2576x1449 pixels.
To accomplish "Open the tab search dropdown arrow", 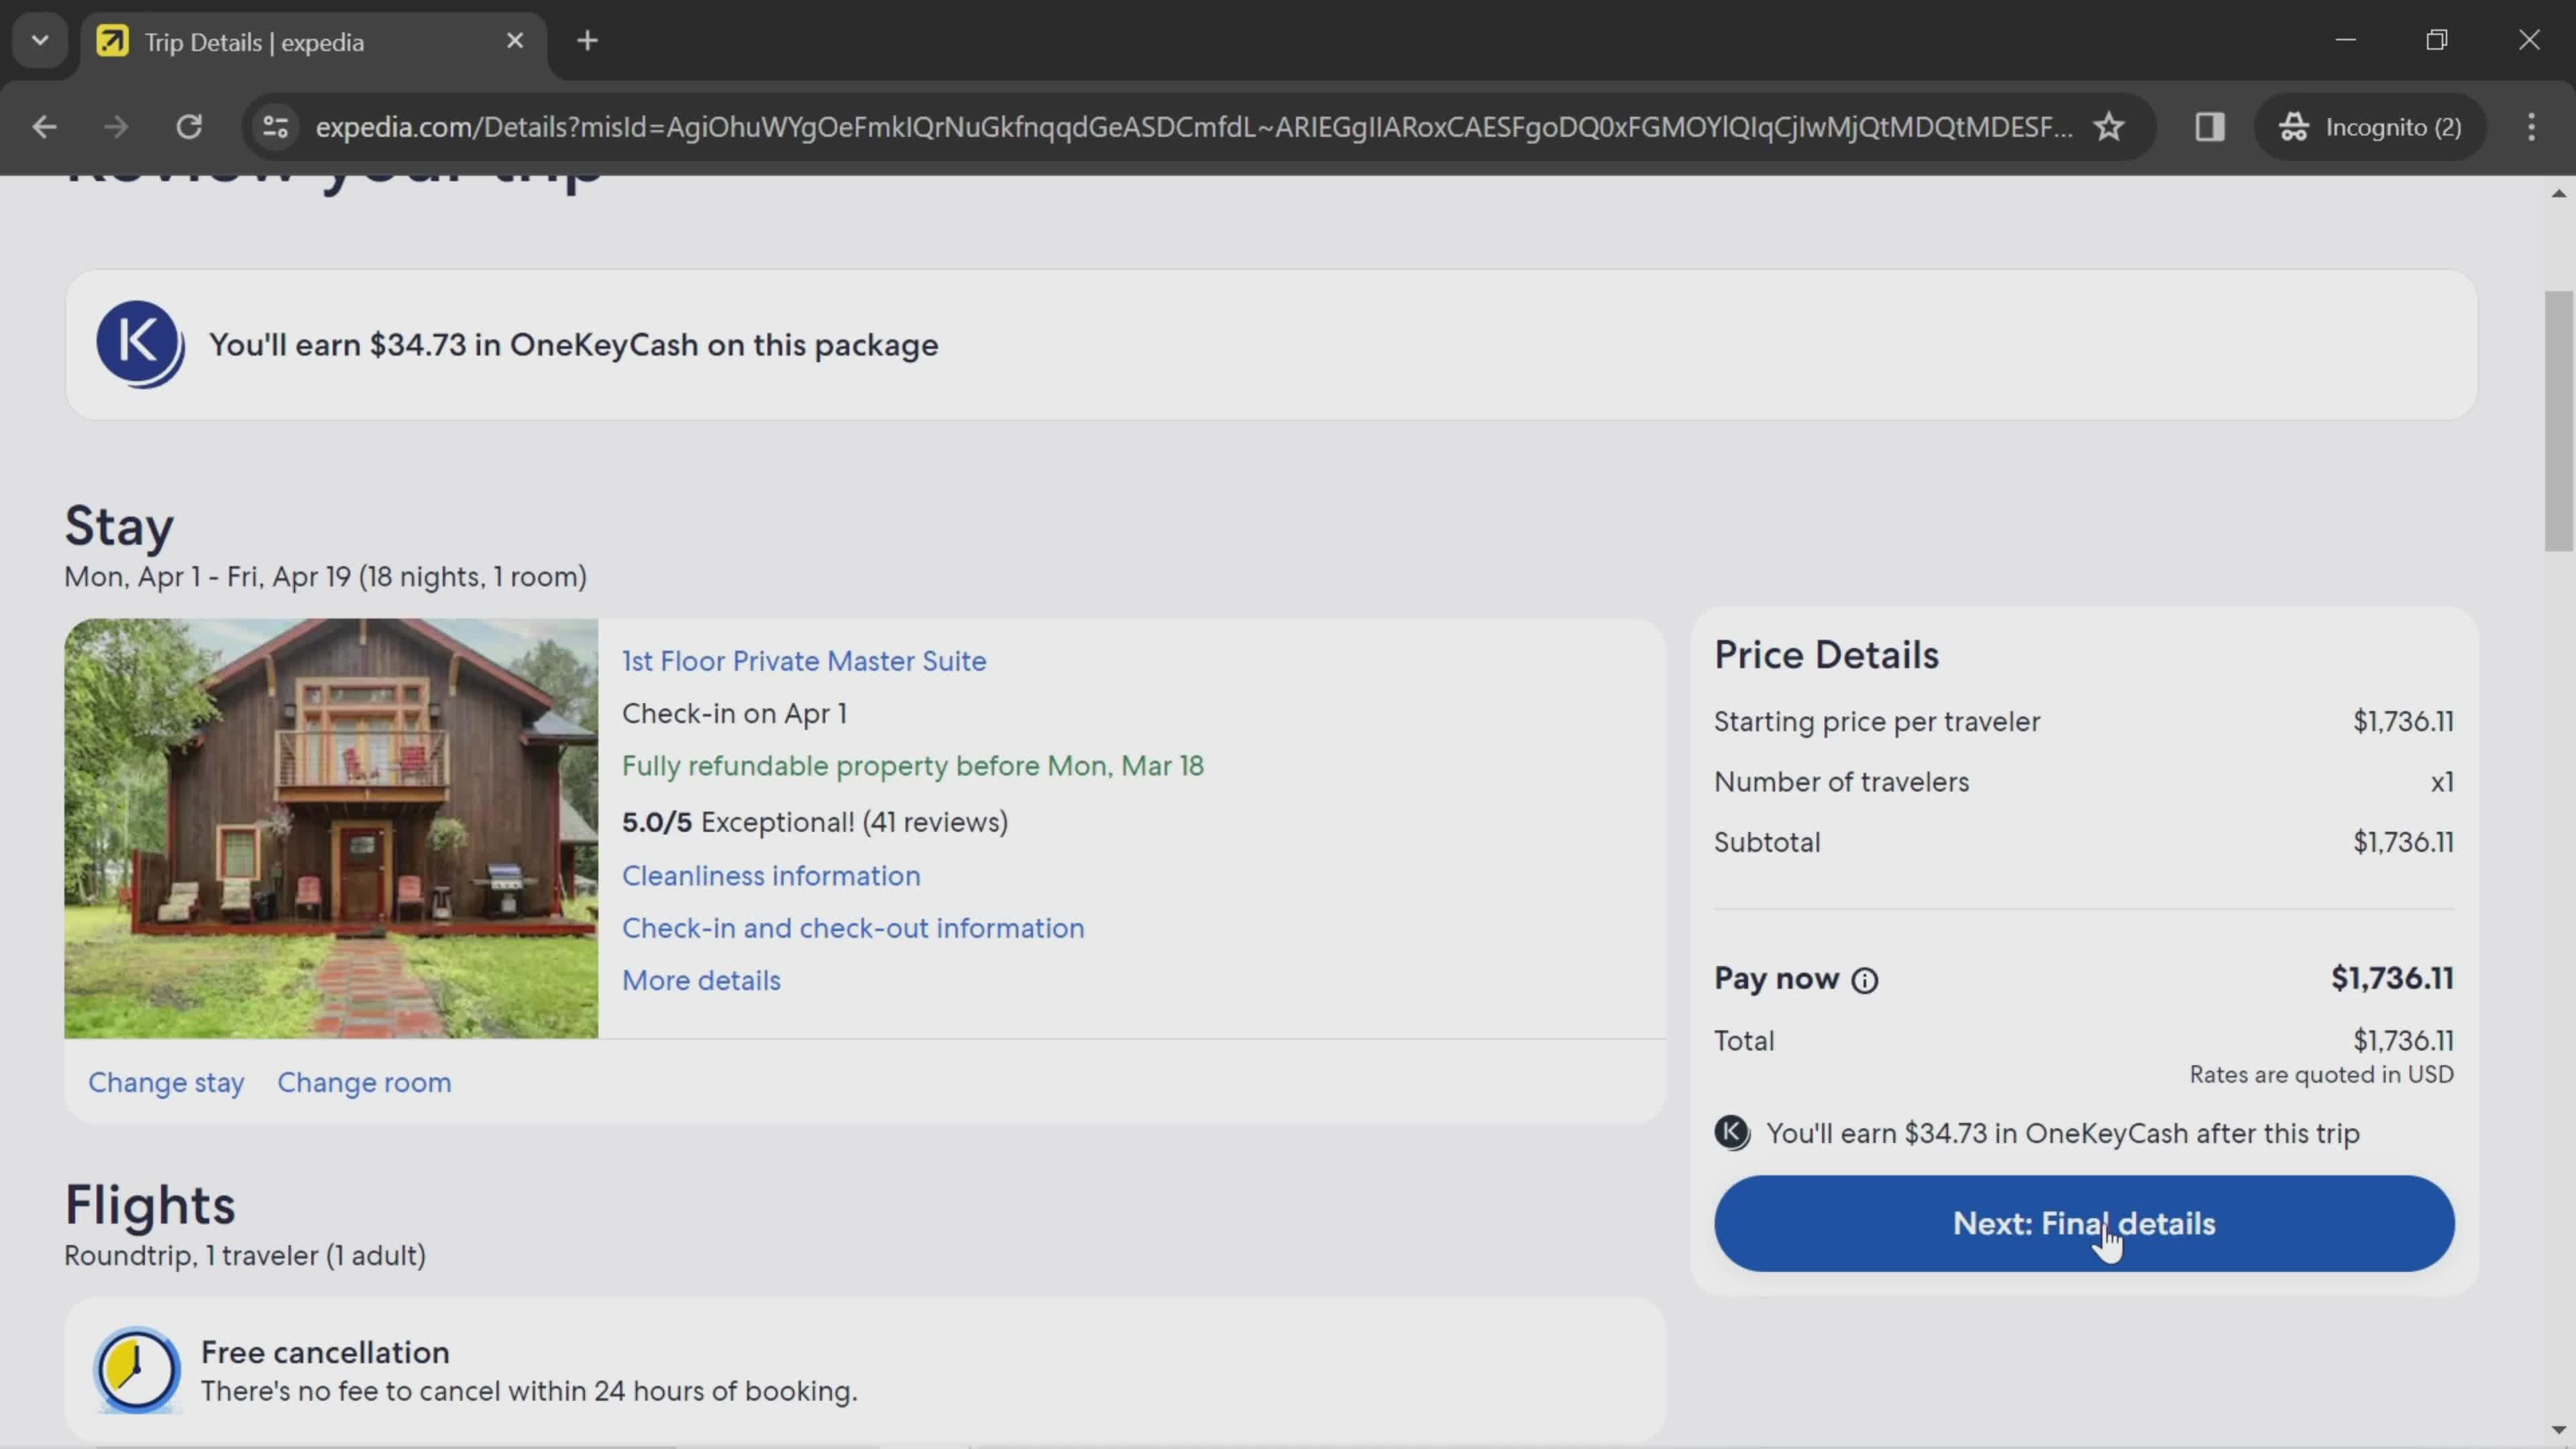I will coord(40,41).
